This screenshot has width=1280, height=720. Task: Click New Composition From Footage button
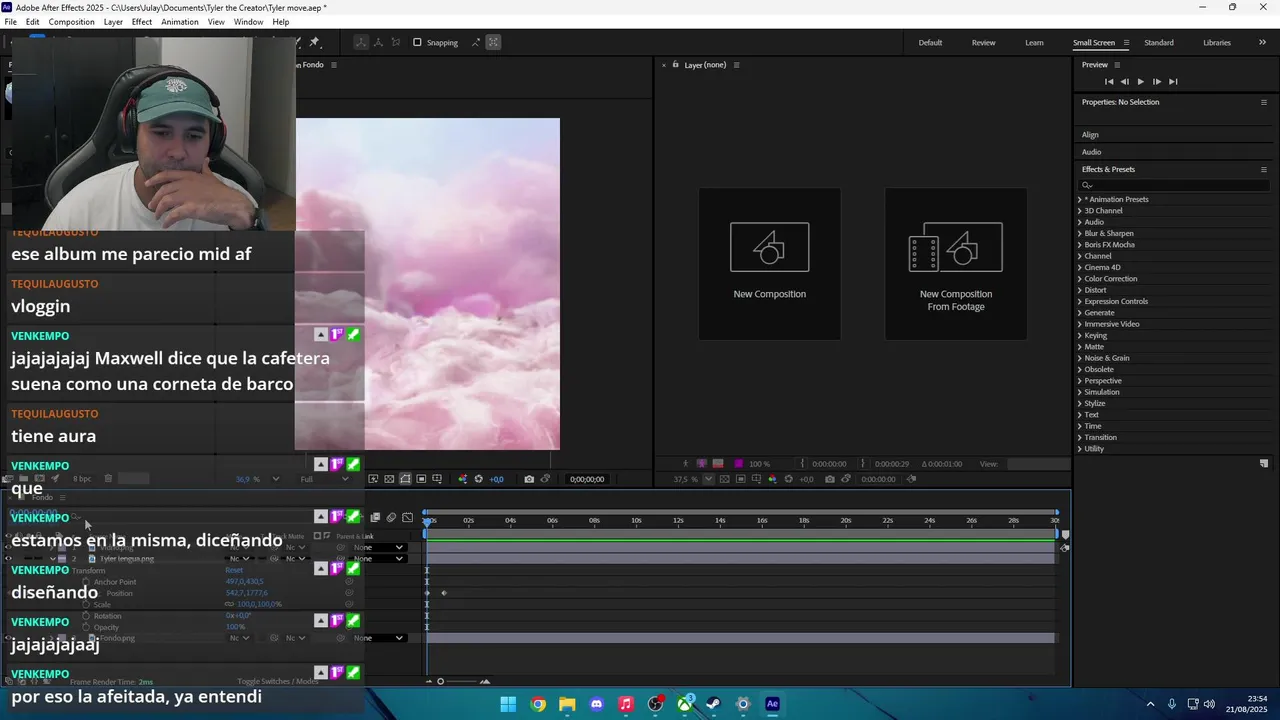pos(956,264)
